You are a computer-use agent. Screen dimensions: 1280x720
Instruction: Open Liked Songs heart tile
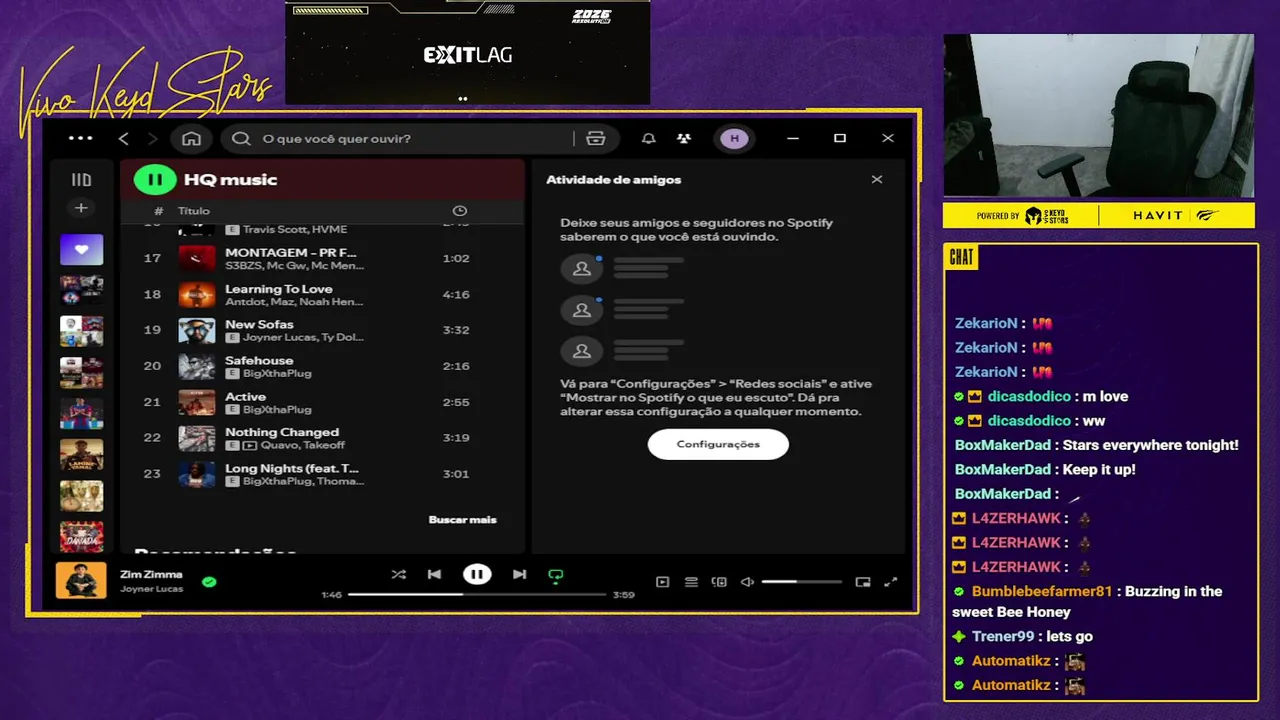pyautogui.click(x=81, y=249)
